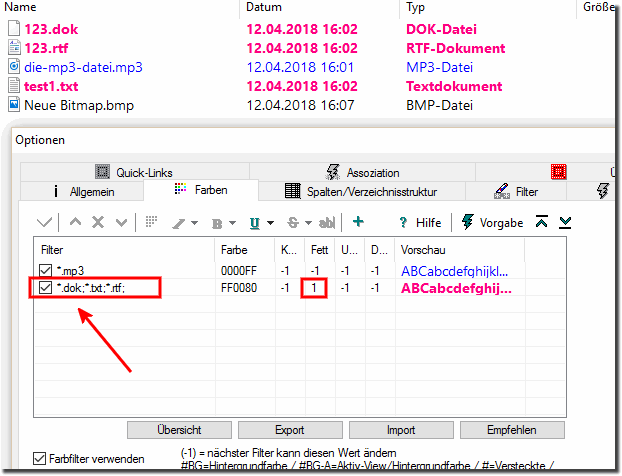Viewport: 622px width, 476px height.
Task: Move filter down with the down arrow
Action: pos(121,223)
